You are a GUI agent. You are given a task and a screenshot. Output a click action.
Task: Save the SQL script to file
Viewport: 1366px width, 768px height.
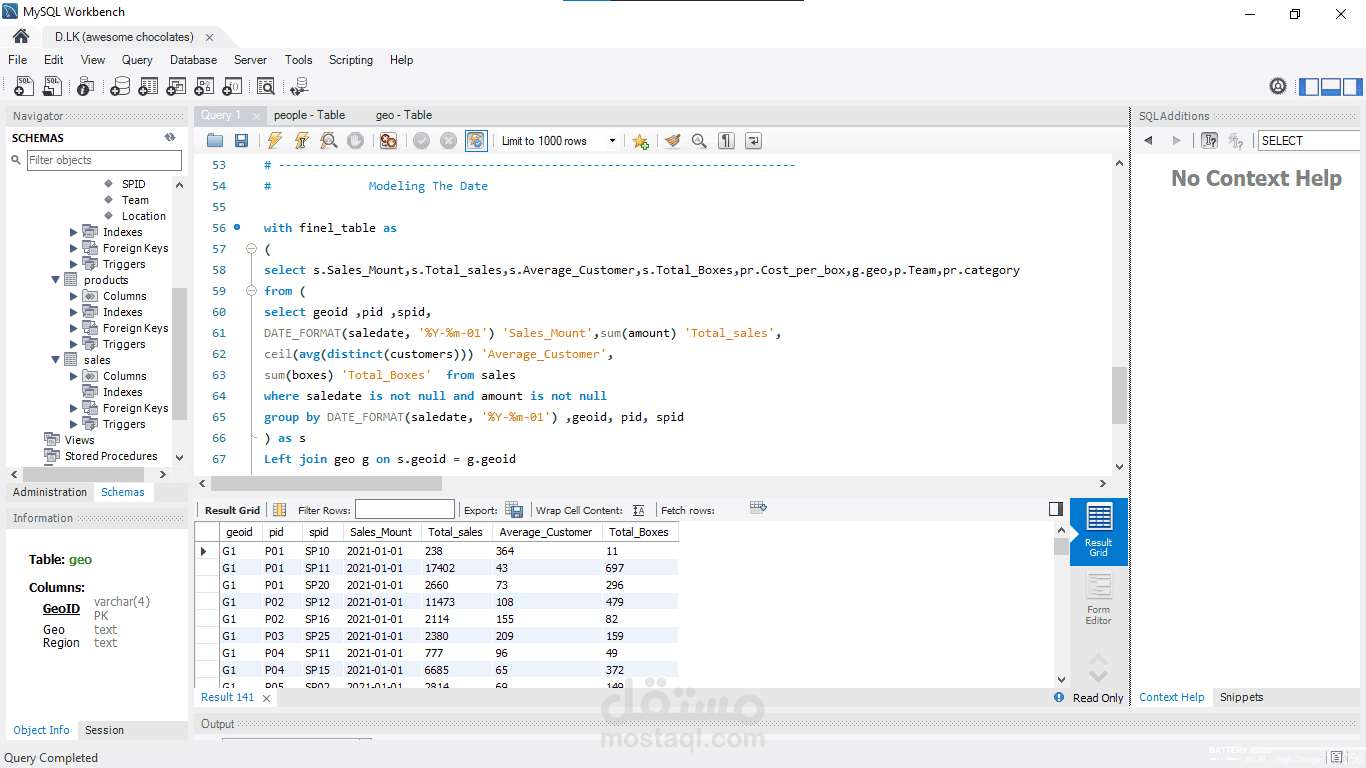[241, 141]
